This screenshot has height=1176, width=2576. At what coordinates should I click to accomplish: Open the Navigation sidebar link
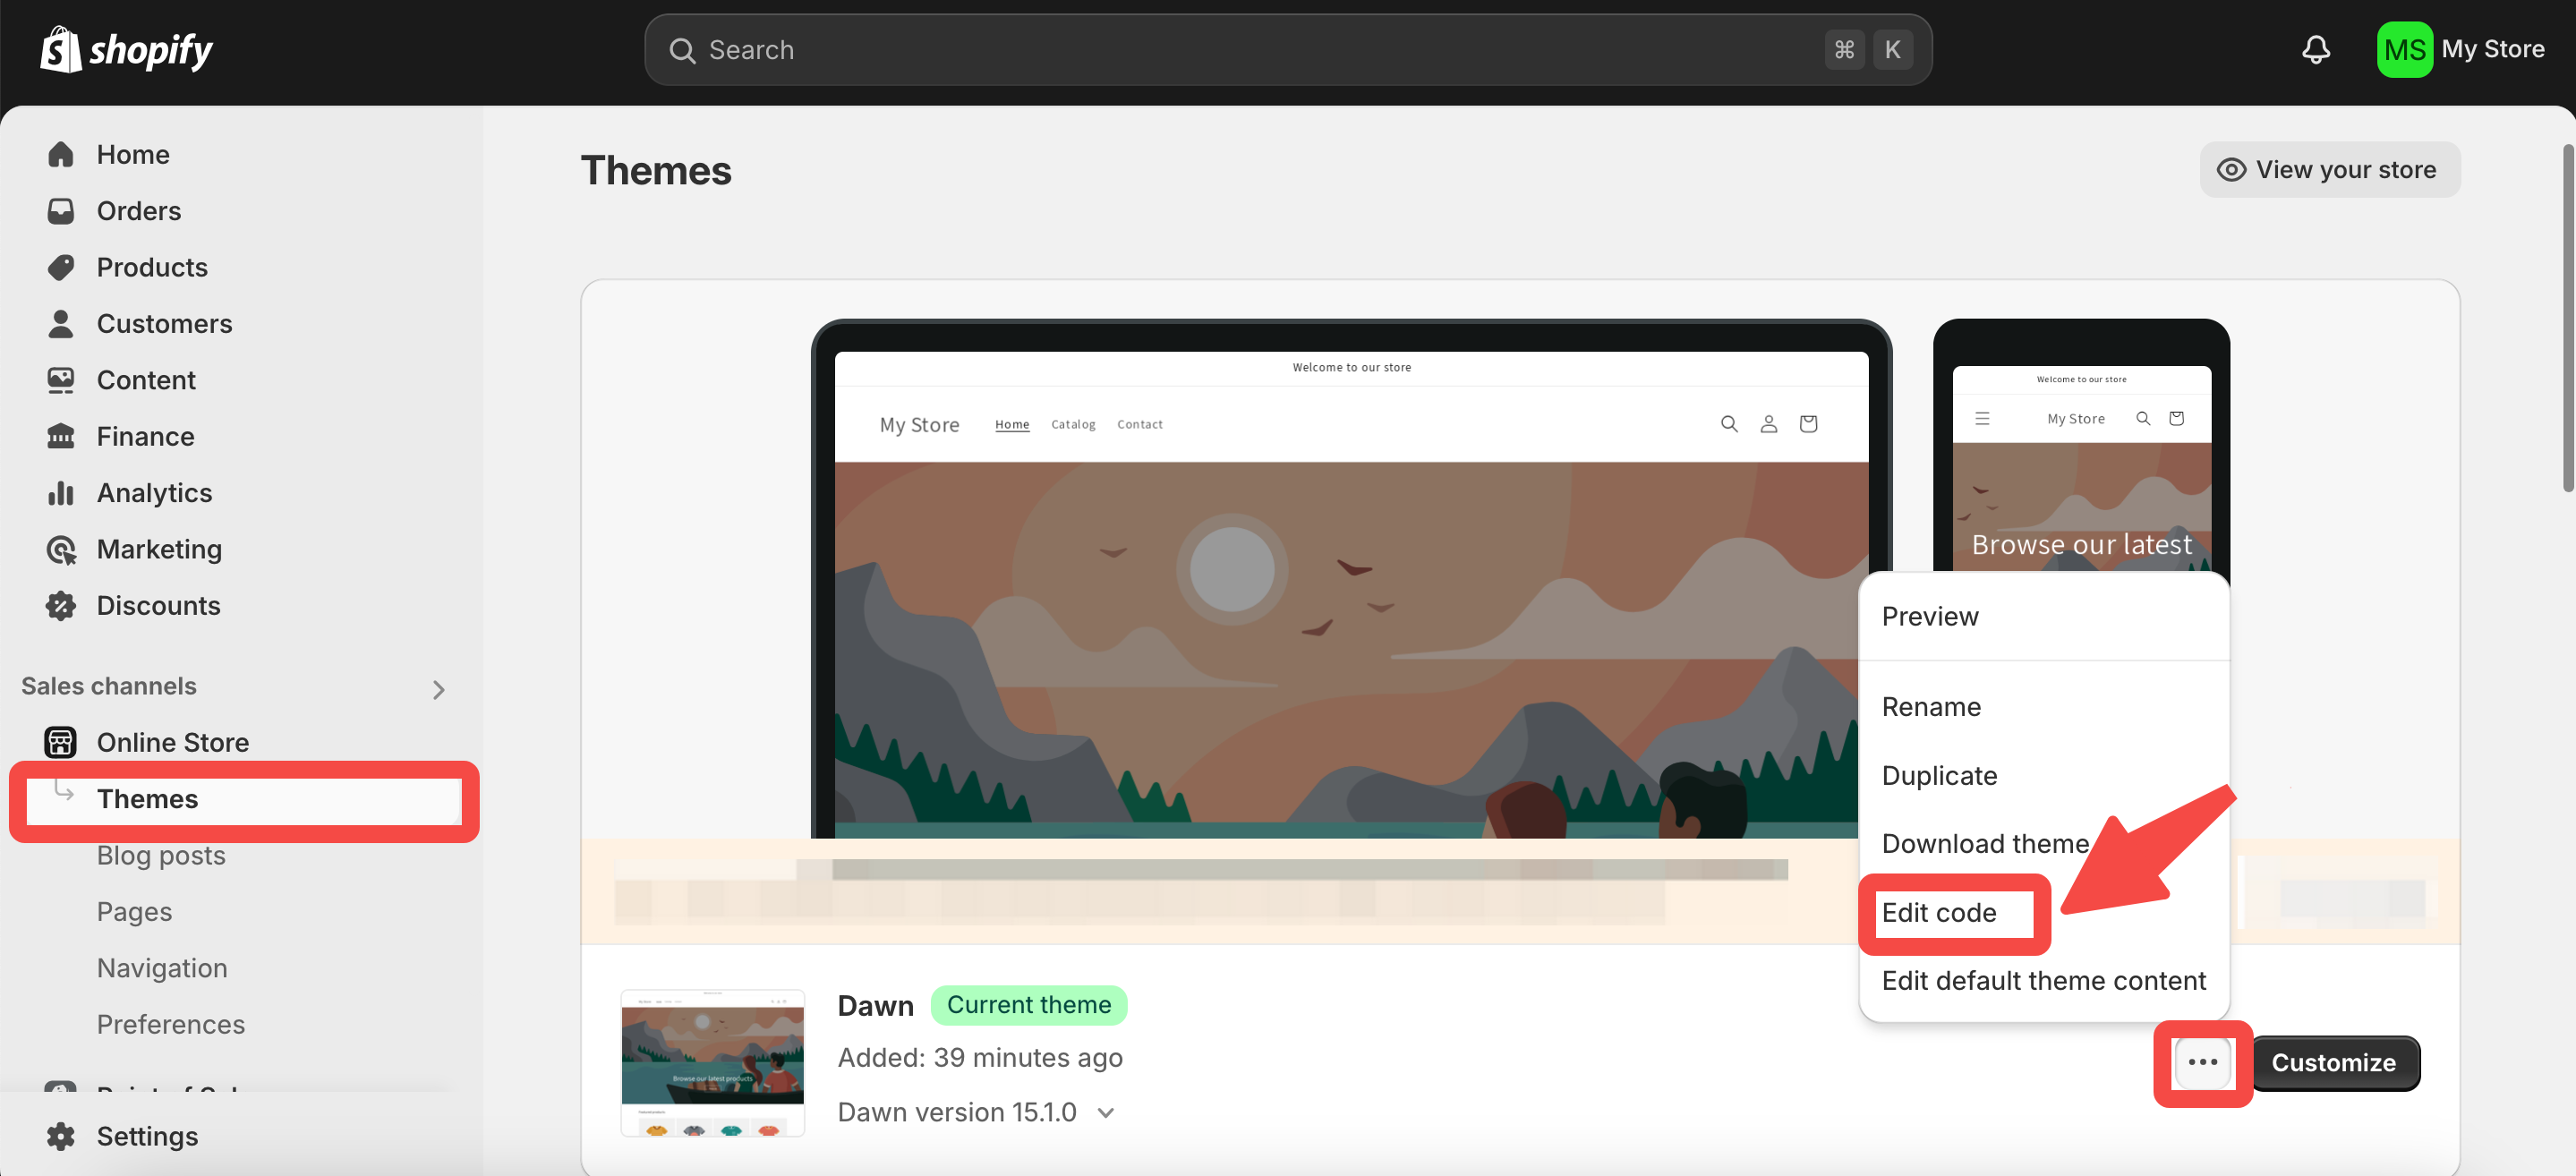click(x=162, y=968)
